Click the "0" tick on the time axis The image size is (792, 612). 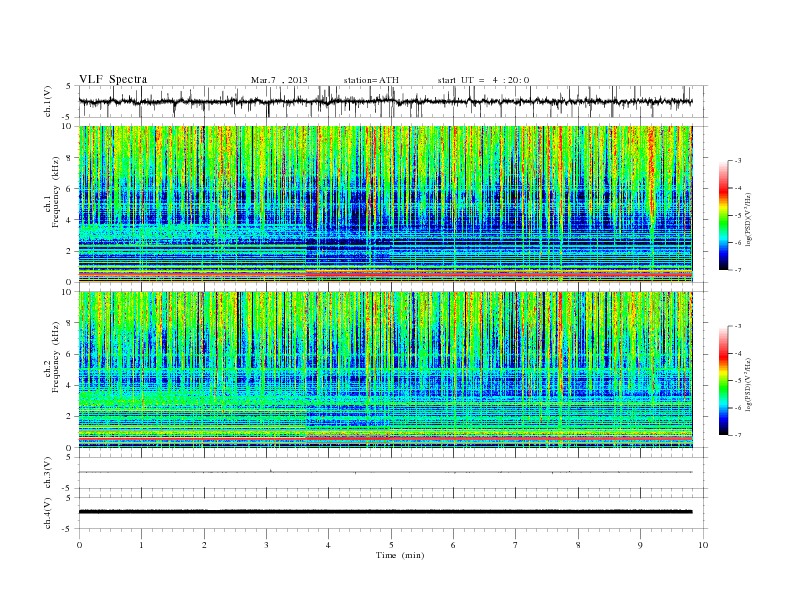point(79,545)
